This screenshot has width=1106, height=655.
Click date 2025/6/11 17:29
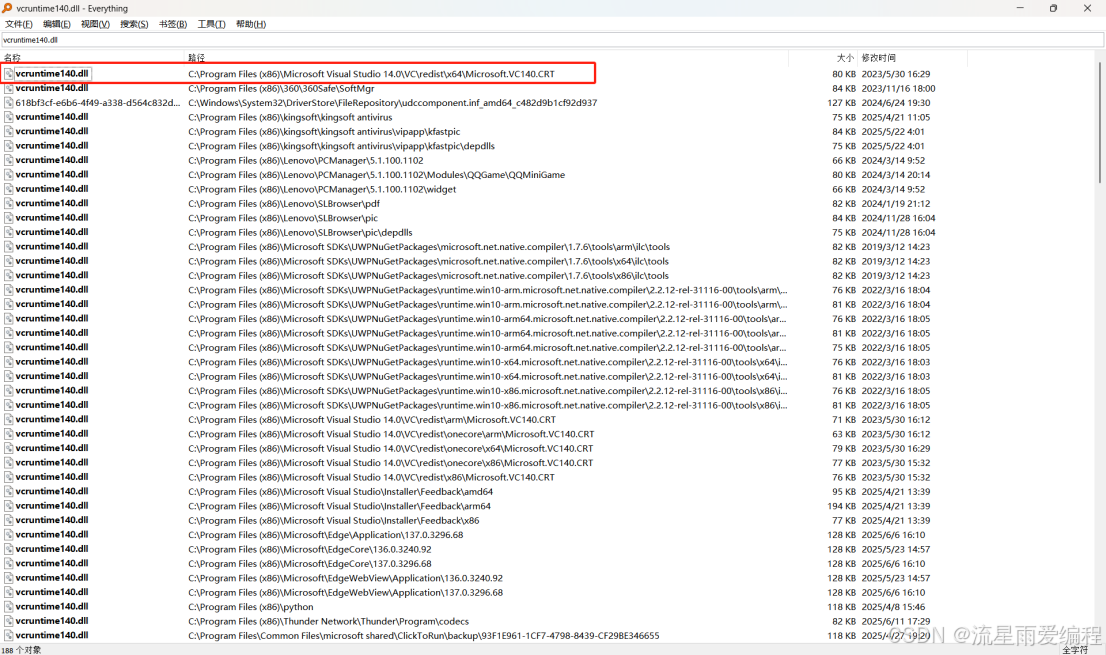pyautogui.click(x=896, y=621)
